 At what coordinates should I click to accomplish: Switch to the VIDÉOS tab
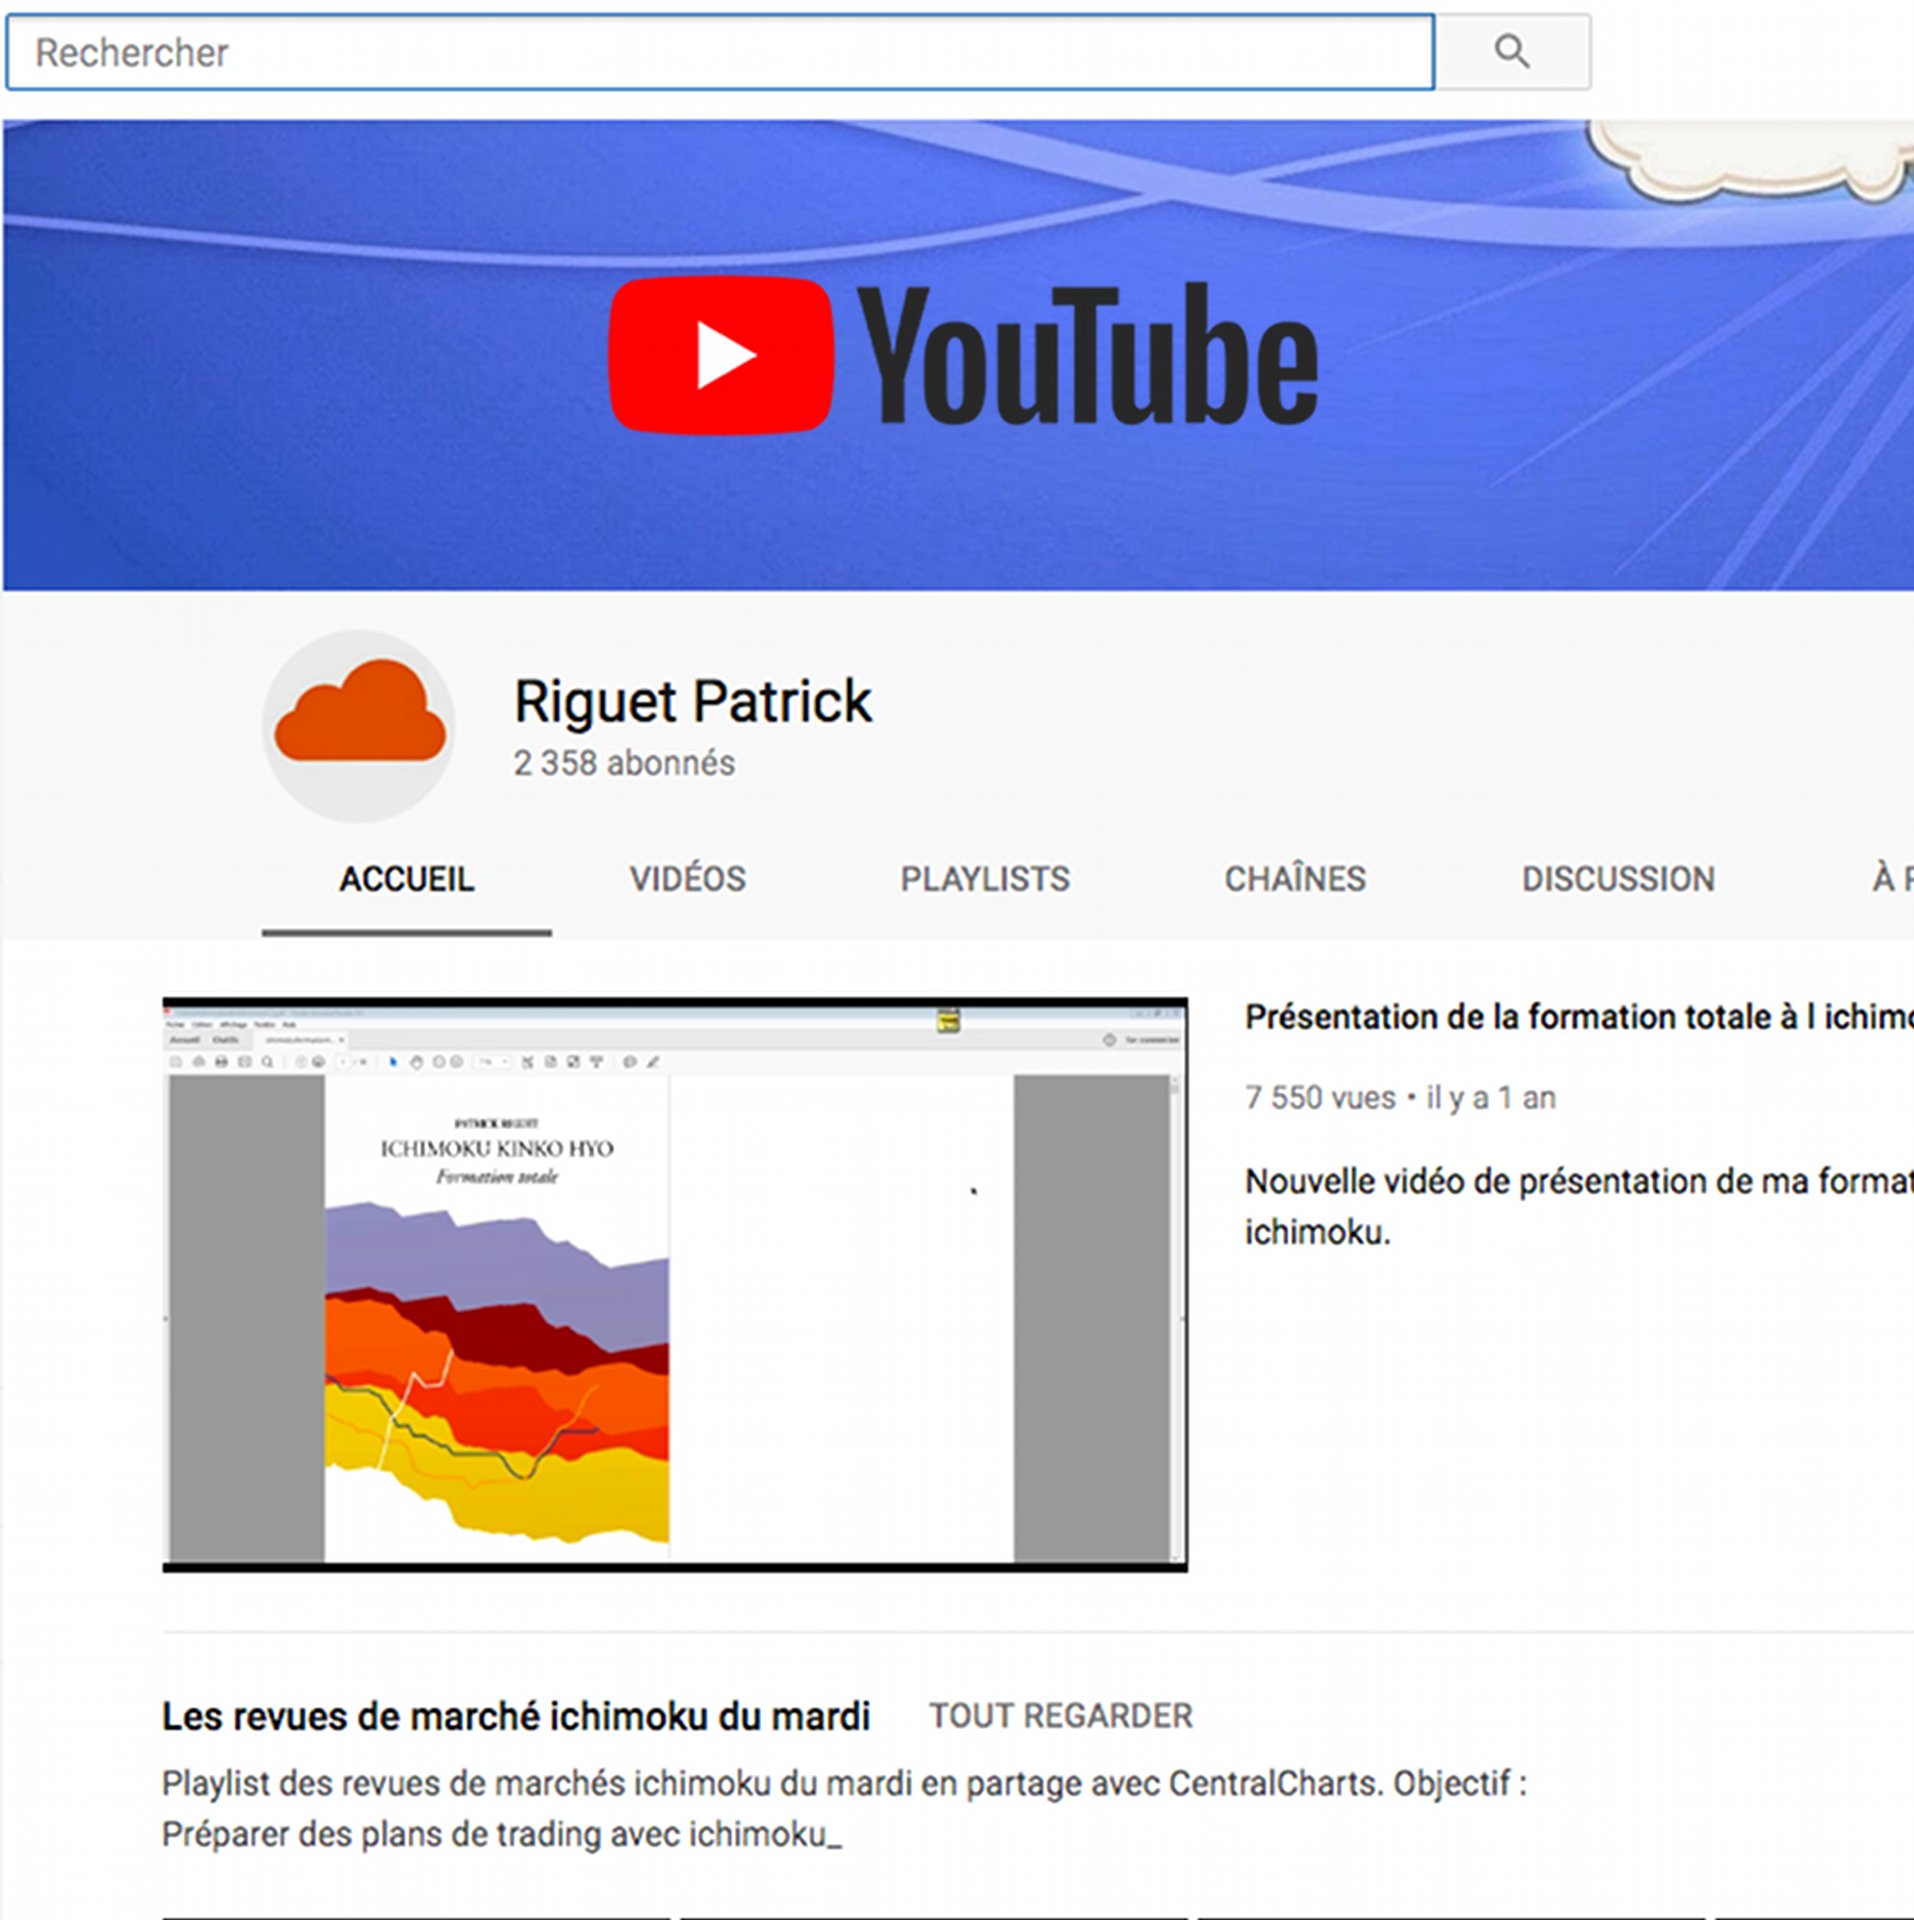click(x=688, y=879)
